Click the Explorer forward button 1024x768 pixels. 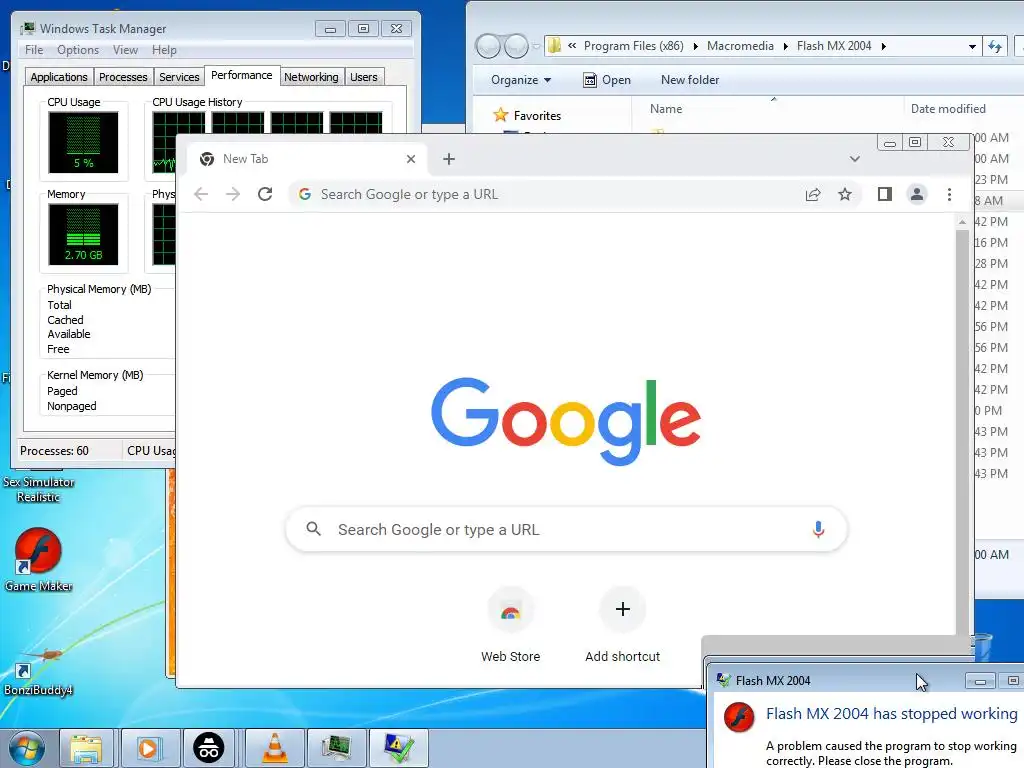516,46
